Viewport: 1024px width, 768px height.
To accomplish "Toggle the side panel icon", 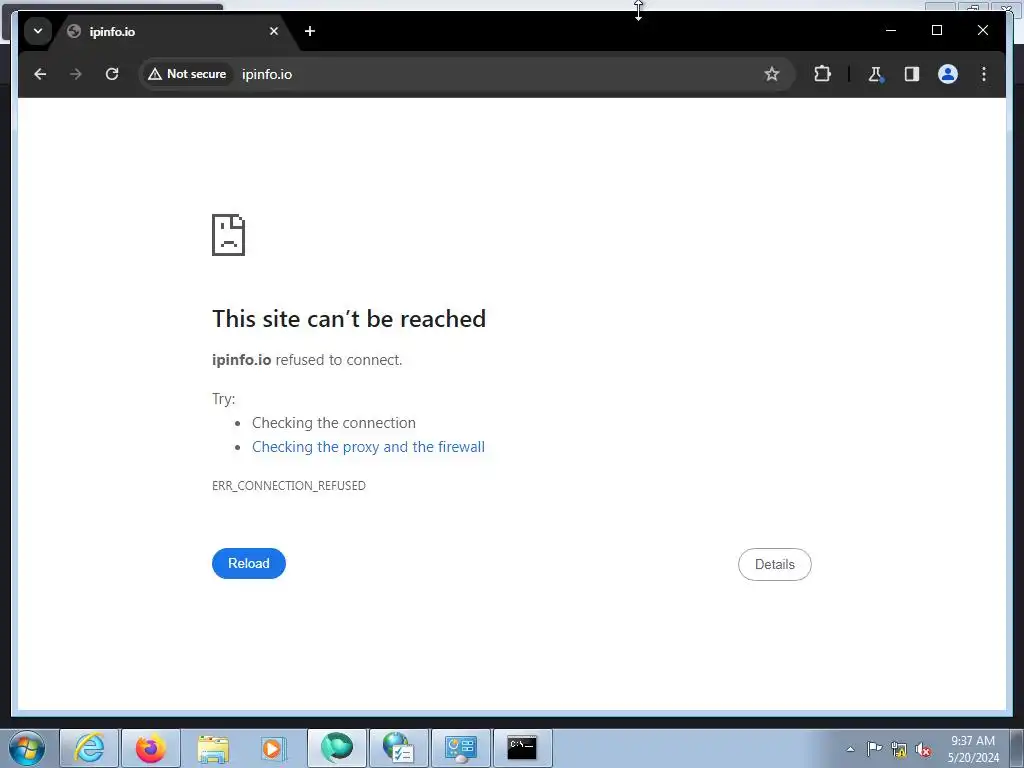I will click(x=912, y=74).
